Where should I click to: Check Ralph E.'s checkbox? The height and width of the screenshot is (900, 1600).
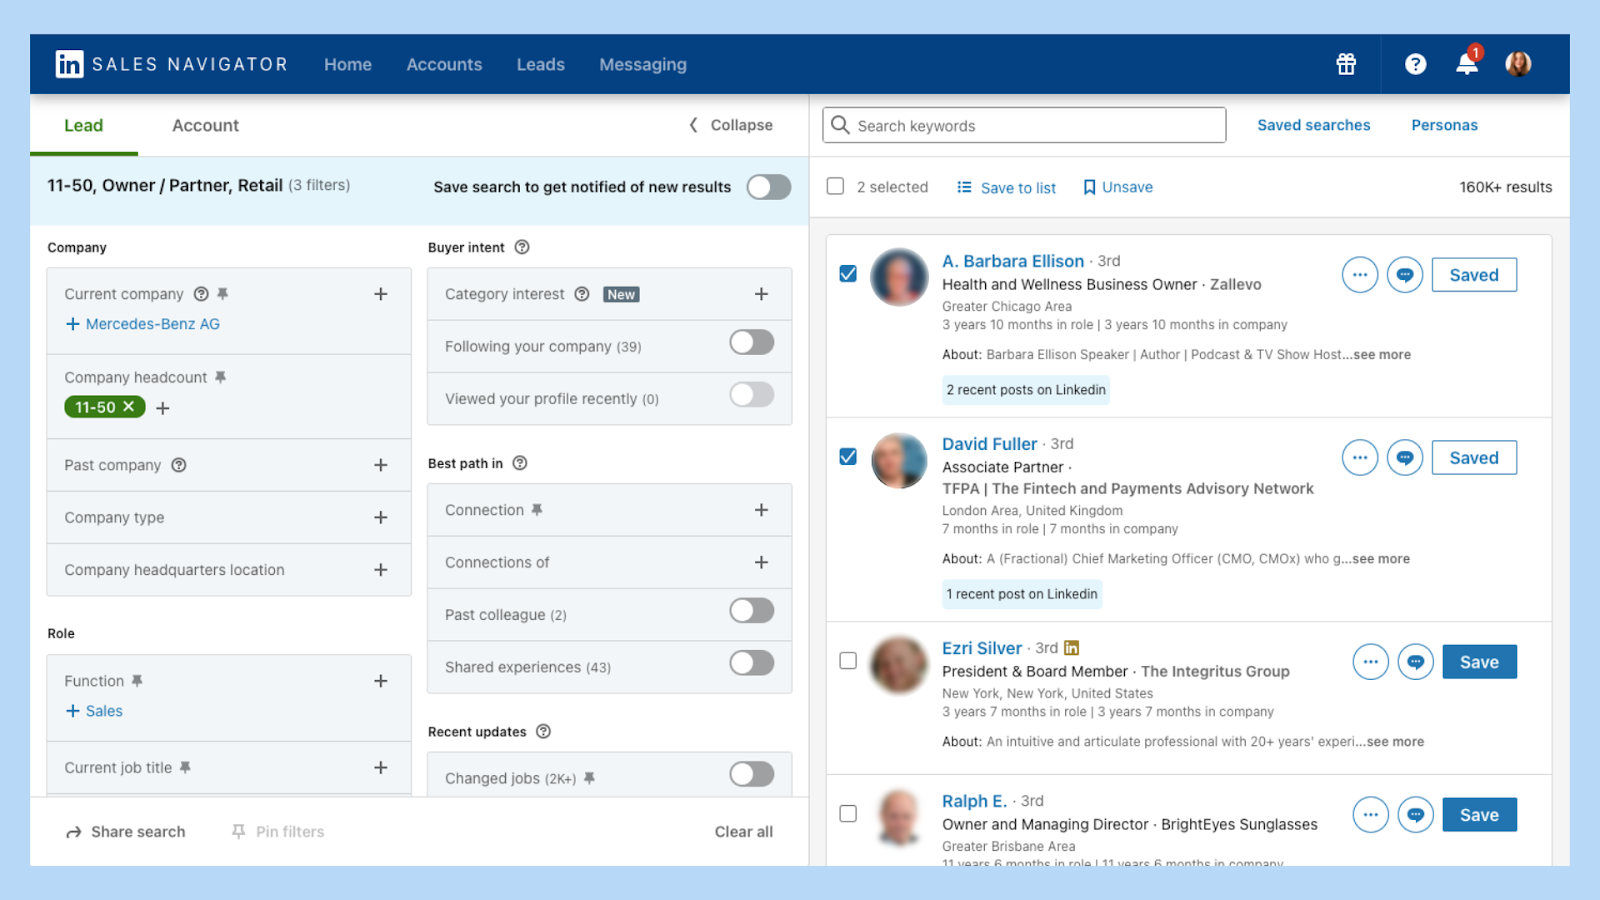(x=848, y=814)
